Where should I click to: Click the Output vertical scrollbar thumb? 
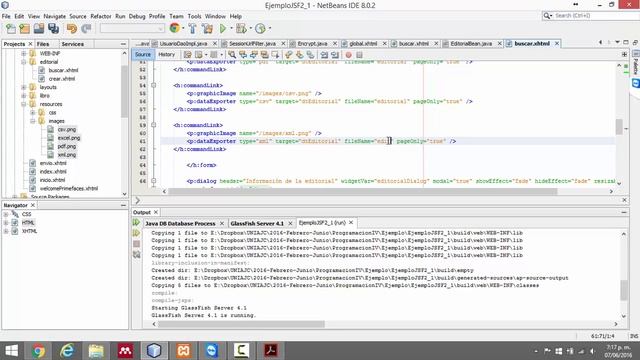point(624,290)
